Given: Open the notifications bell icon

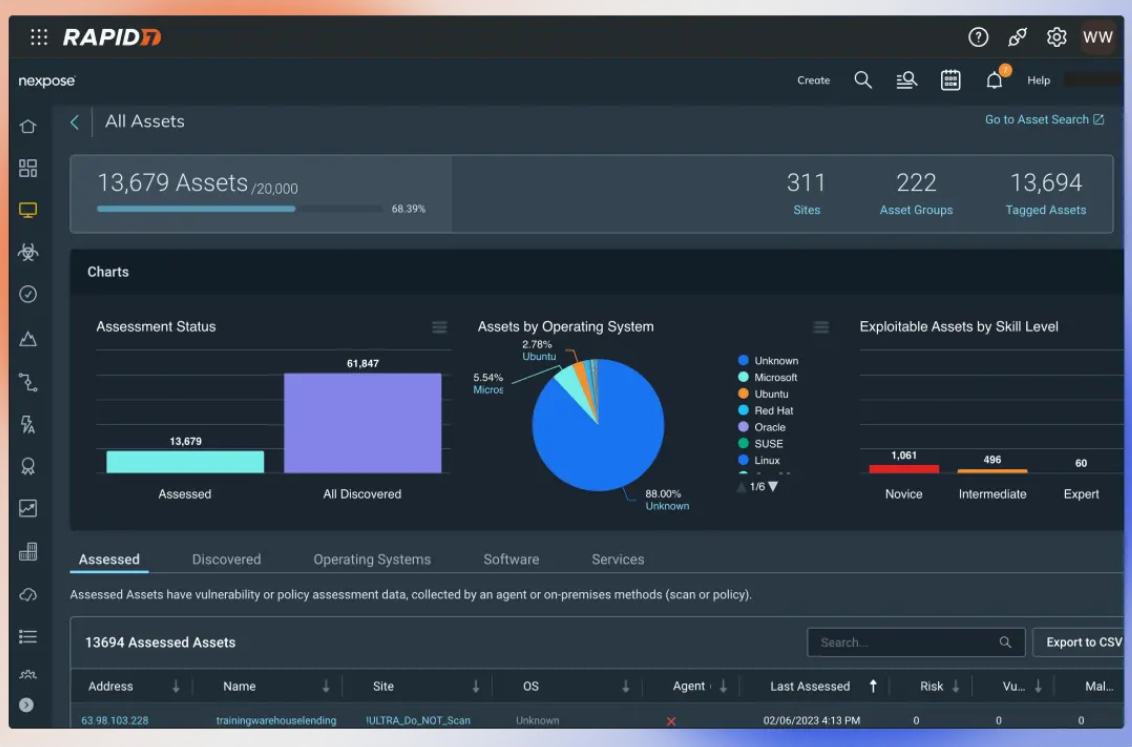Looking at the screenshot, I should [x=994, y=81].
